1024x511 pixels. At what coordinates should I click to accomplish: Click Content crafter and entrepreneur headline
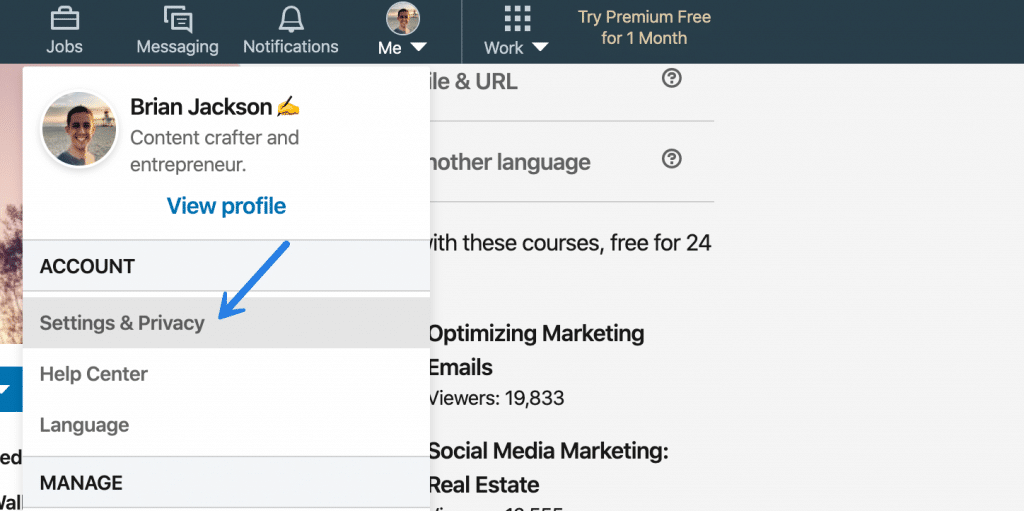coord(214,151)
